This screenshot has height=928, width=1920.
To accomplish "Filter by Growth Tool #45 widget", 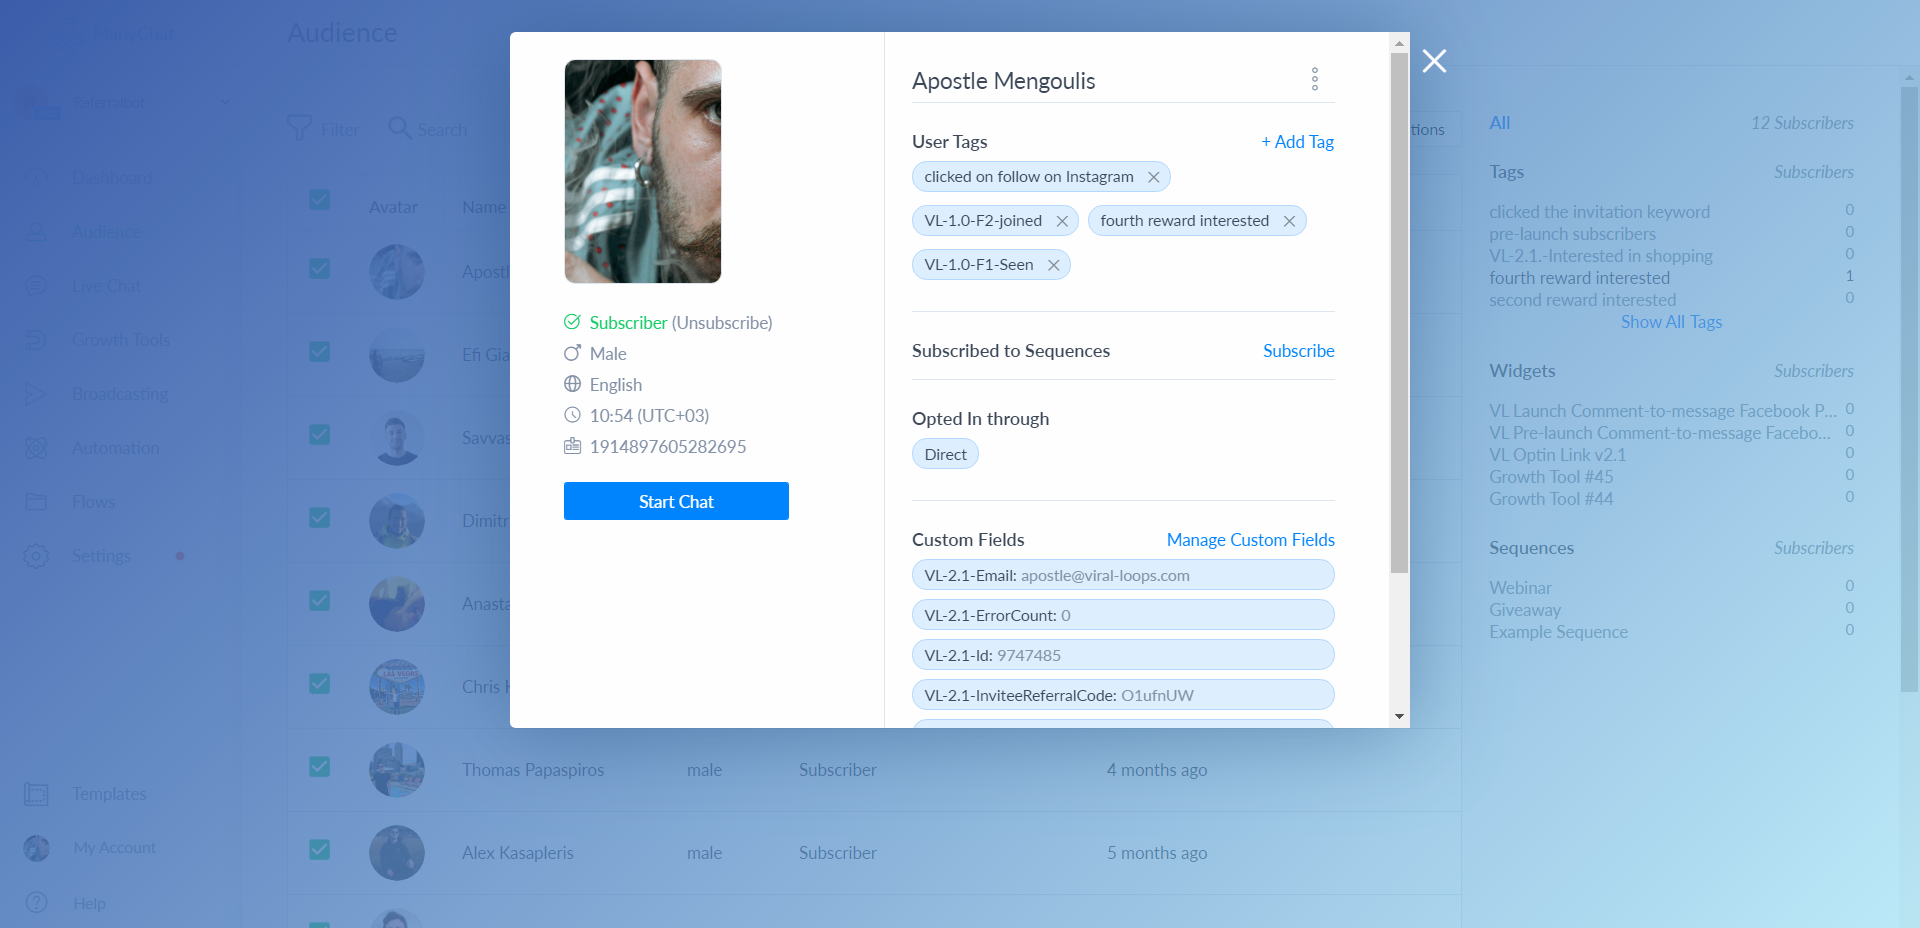I will (1551, 477).
